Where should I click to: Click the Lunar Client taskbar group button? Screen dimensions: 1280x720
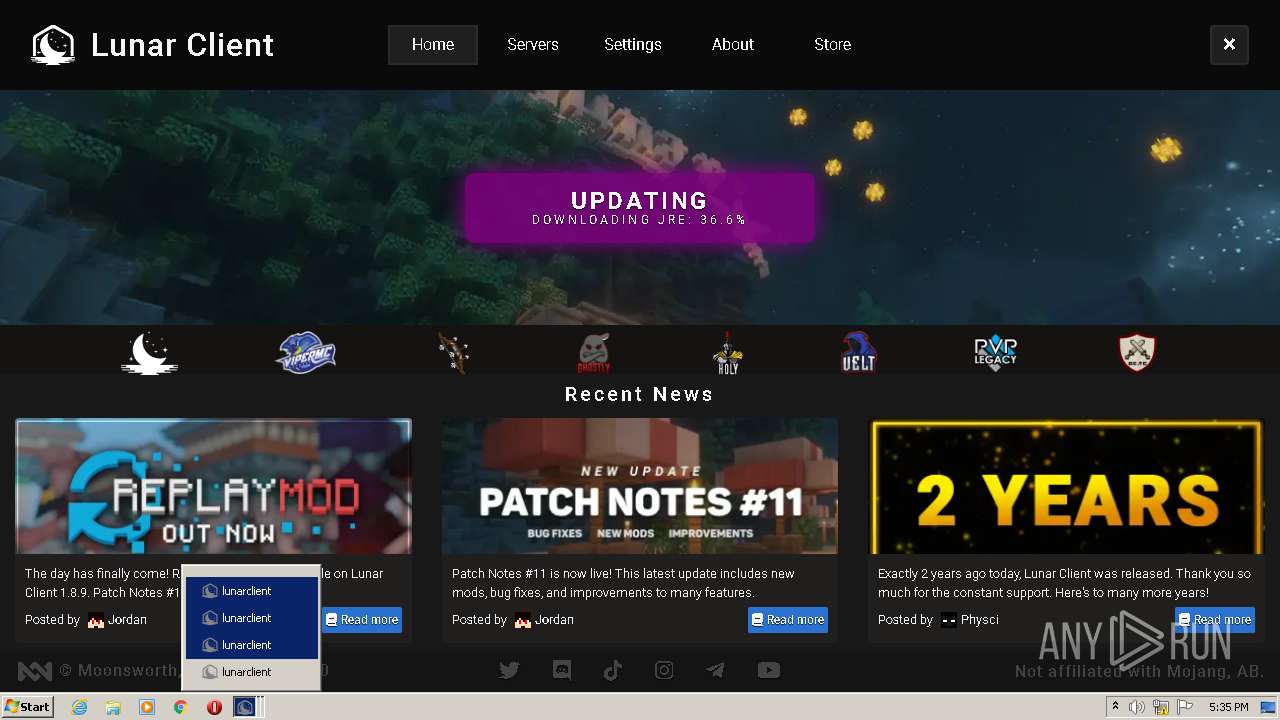(247, 707)
